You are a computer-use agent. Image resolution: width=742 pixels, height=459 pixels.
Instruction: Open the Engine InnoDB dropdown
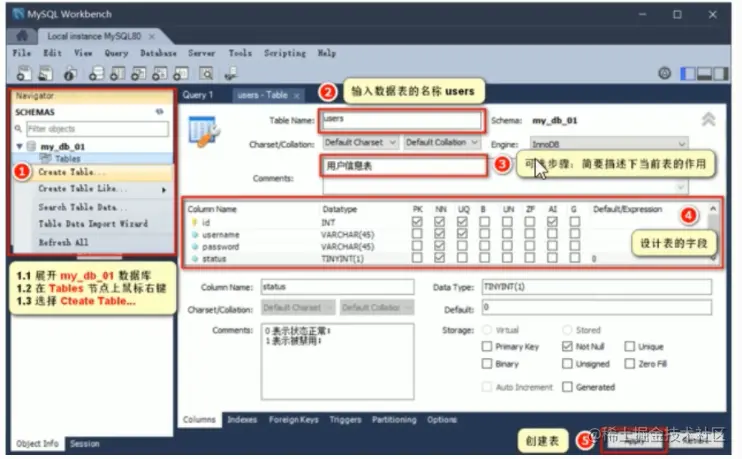(609, 144)
